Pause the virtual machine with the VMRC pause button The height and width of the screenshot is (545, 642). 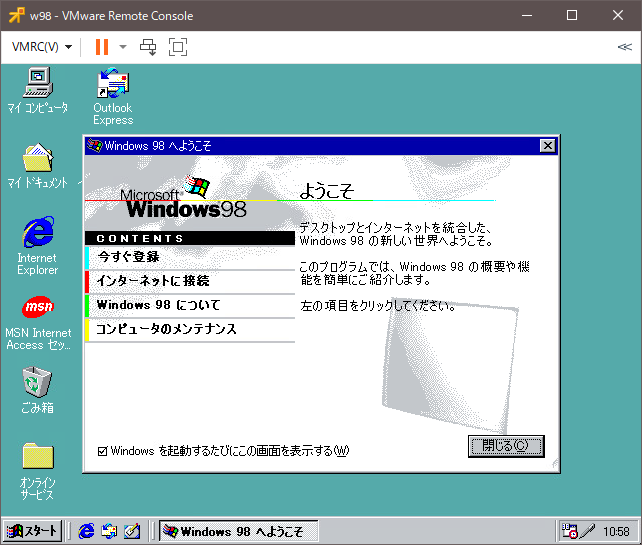(x=102, y=47)
